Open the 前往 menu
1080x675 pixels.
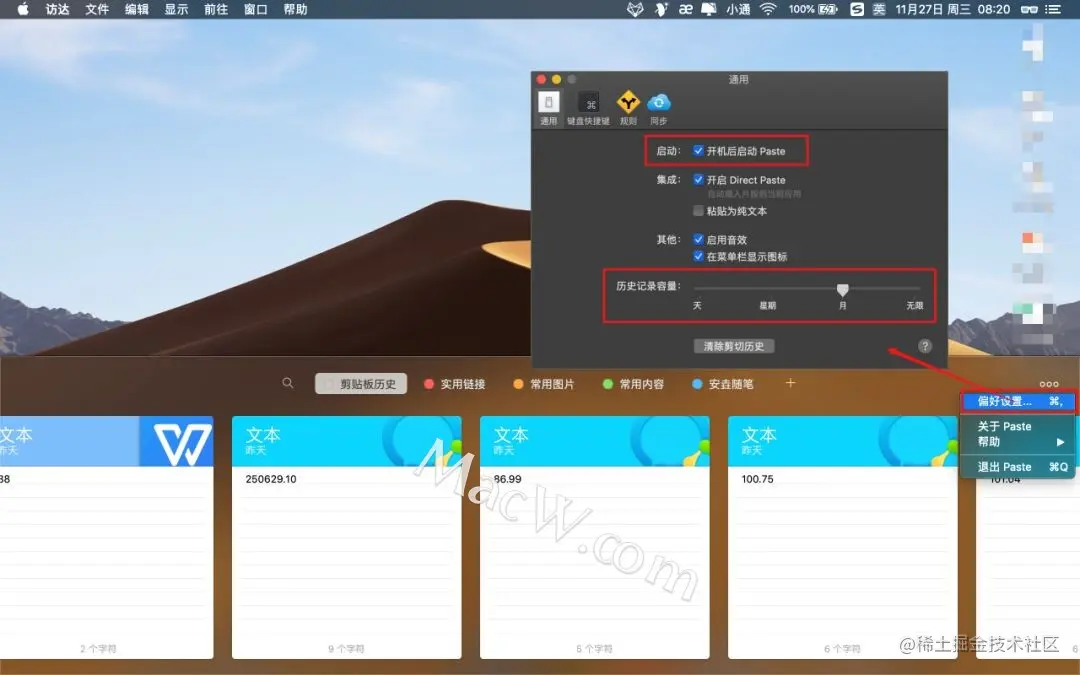tap(216, 9)
